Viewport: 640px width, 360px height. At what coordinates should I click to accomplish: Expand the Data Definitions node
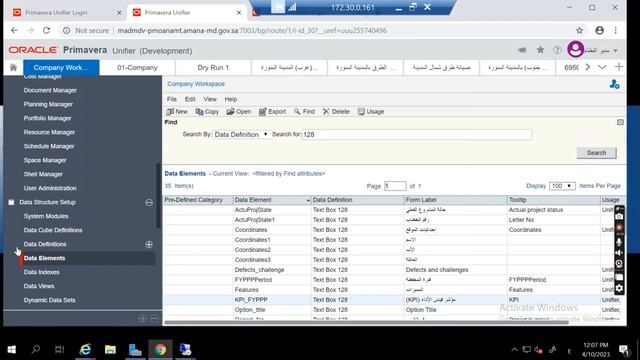(149, 244)
